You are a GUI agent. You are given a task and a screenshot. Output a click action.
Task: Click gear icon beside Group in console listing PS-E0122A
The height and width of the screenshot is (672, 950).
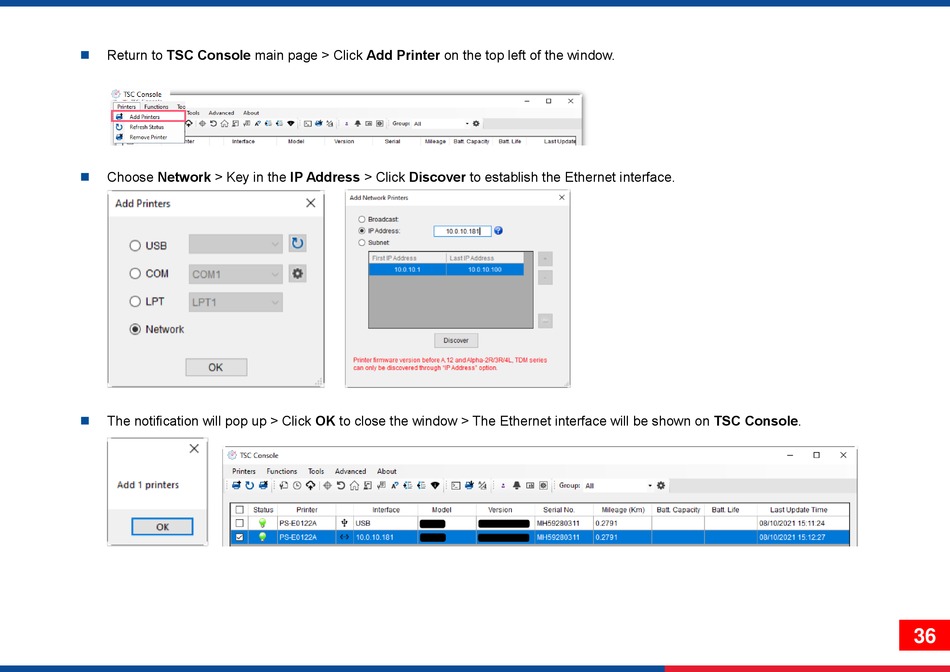coord(661,485)
